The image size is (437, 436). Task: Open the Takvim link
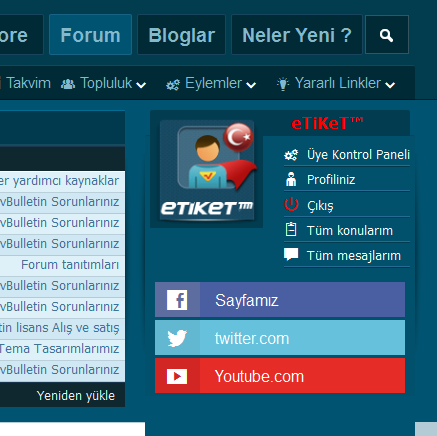pos(28,83)
